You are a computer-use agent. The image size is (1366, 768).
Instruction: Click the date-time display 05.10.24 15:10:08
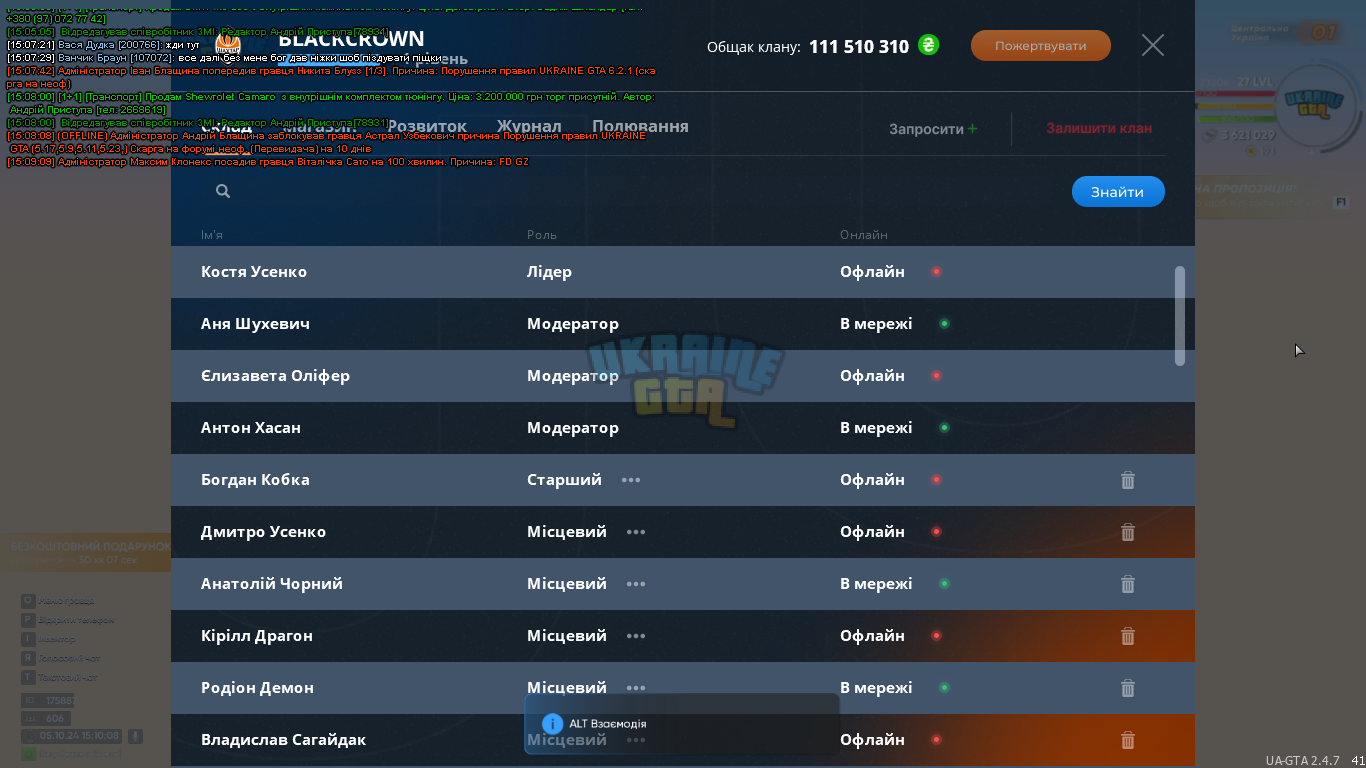click(80, 736)
